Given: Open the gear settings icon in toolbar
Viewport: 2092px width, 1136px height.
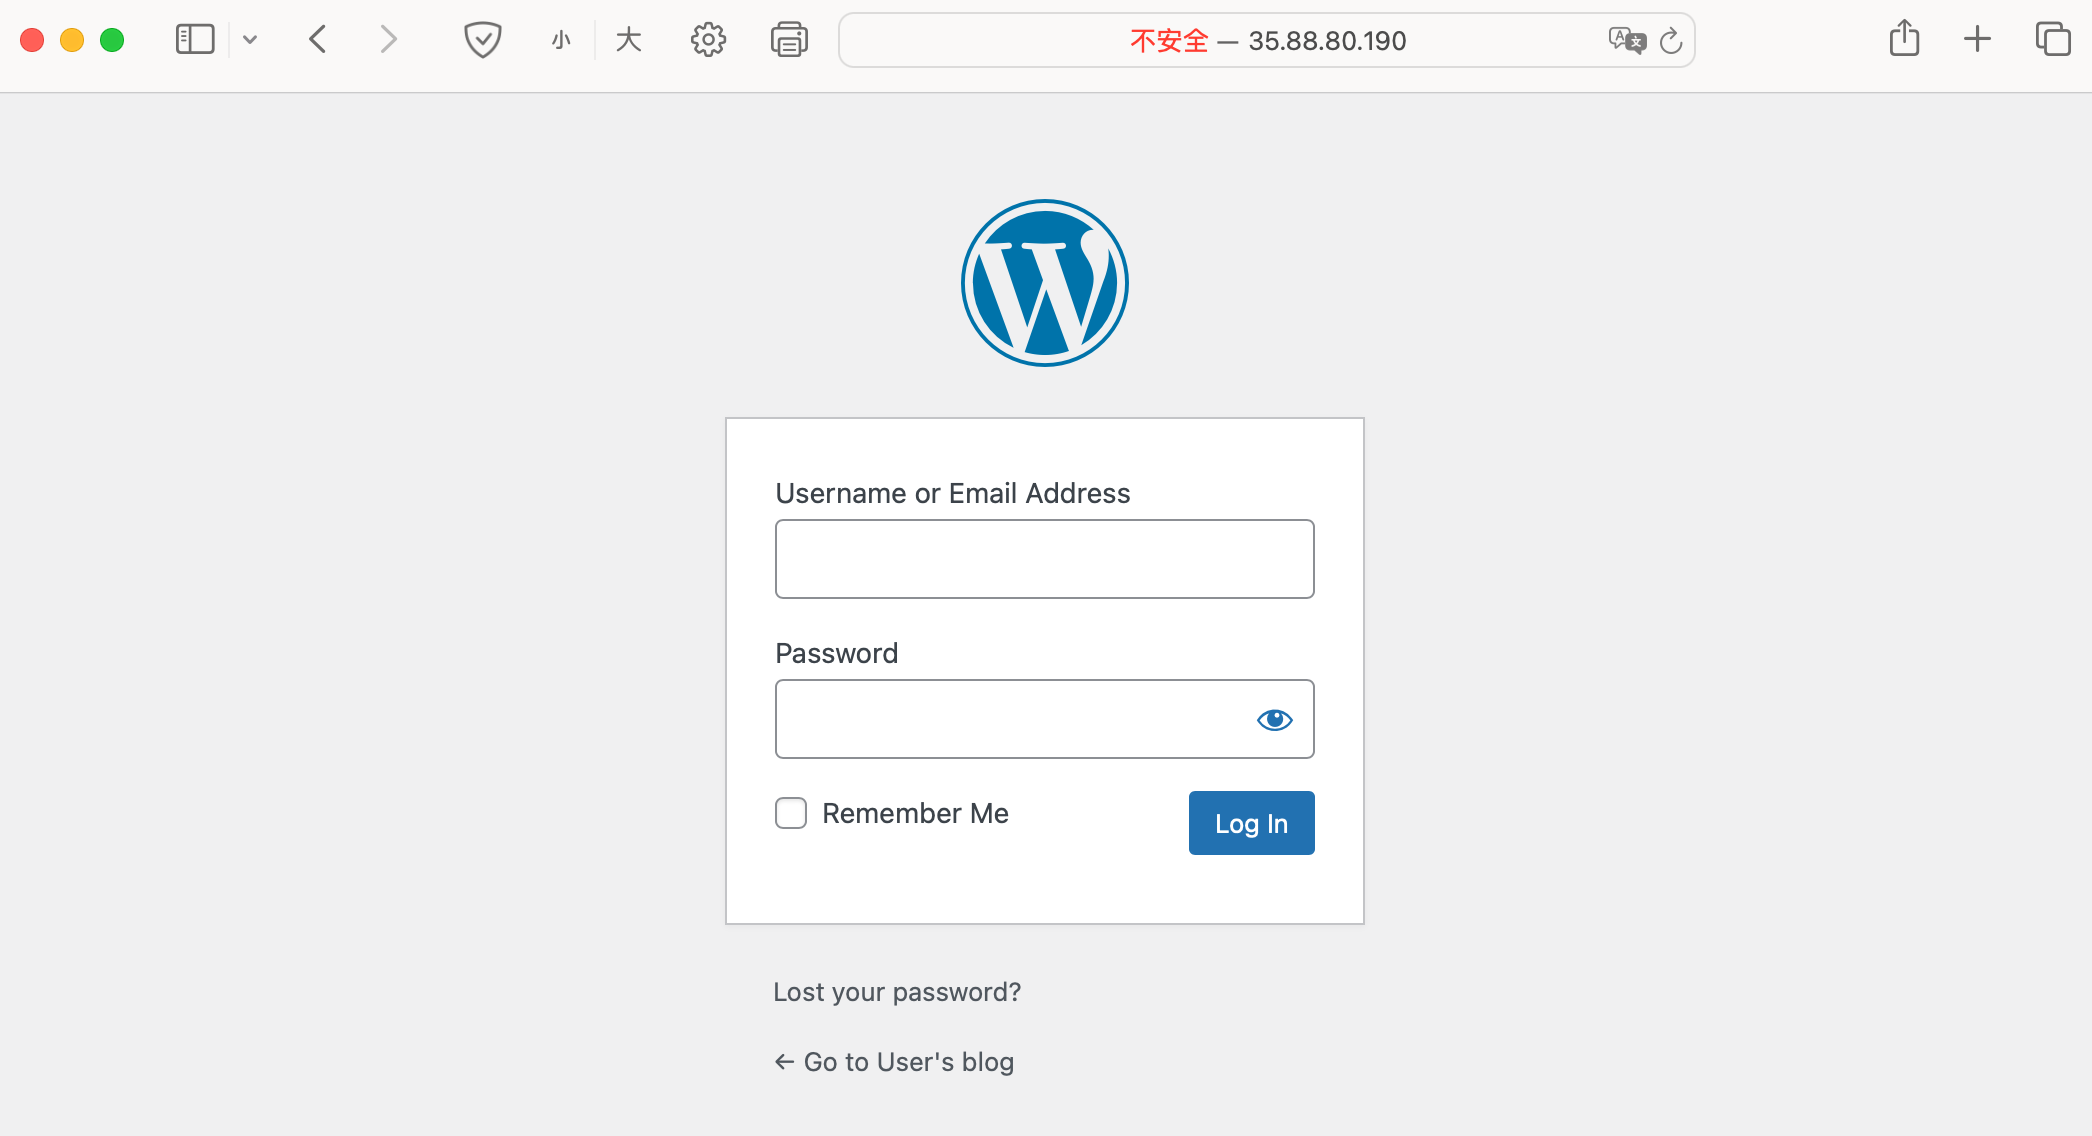Looking at the screenshot, I should click(x=708, y=40).
